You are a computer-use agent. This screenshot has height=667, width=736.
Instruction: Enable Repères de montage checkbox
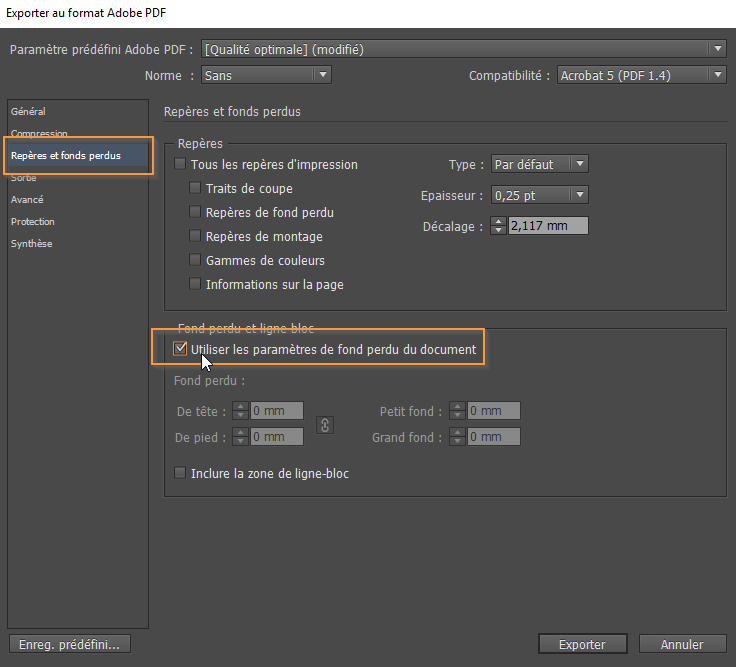195,236
